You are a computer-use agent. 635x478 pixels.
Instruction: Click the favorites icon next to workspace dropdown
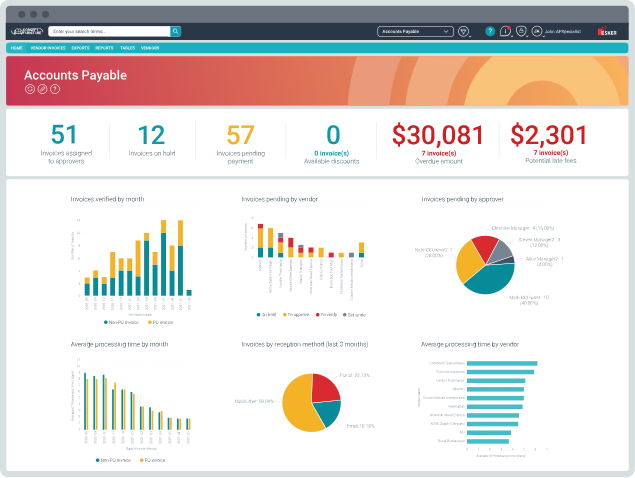click(464, 31)
